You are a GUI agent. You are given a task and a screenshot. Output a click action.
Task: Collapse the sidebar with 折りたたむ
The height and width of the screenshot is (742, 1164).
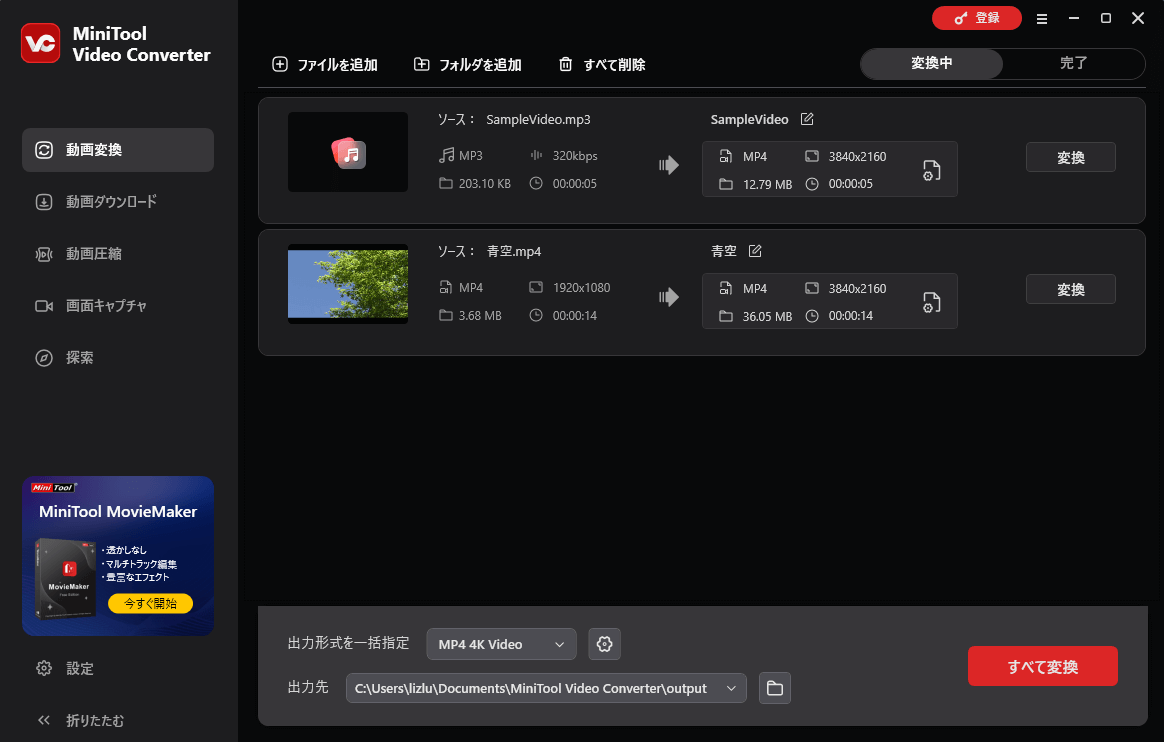click(80, 720)
